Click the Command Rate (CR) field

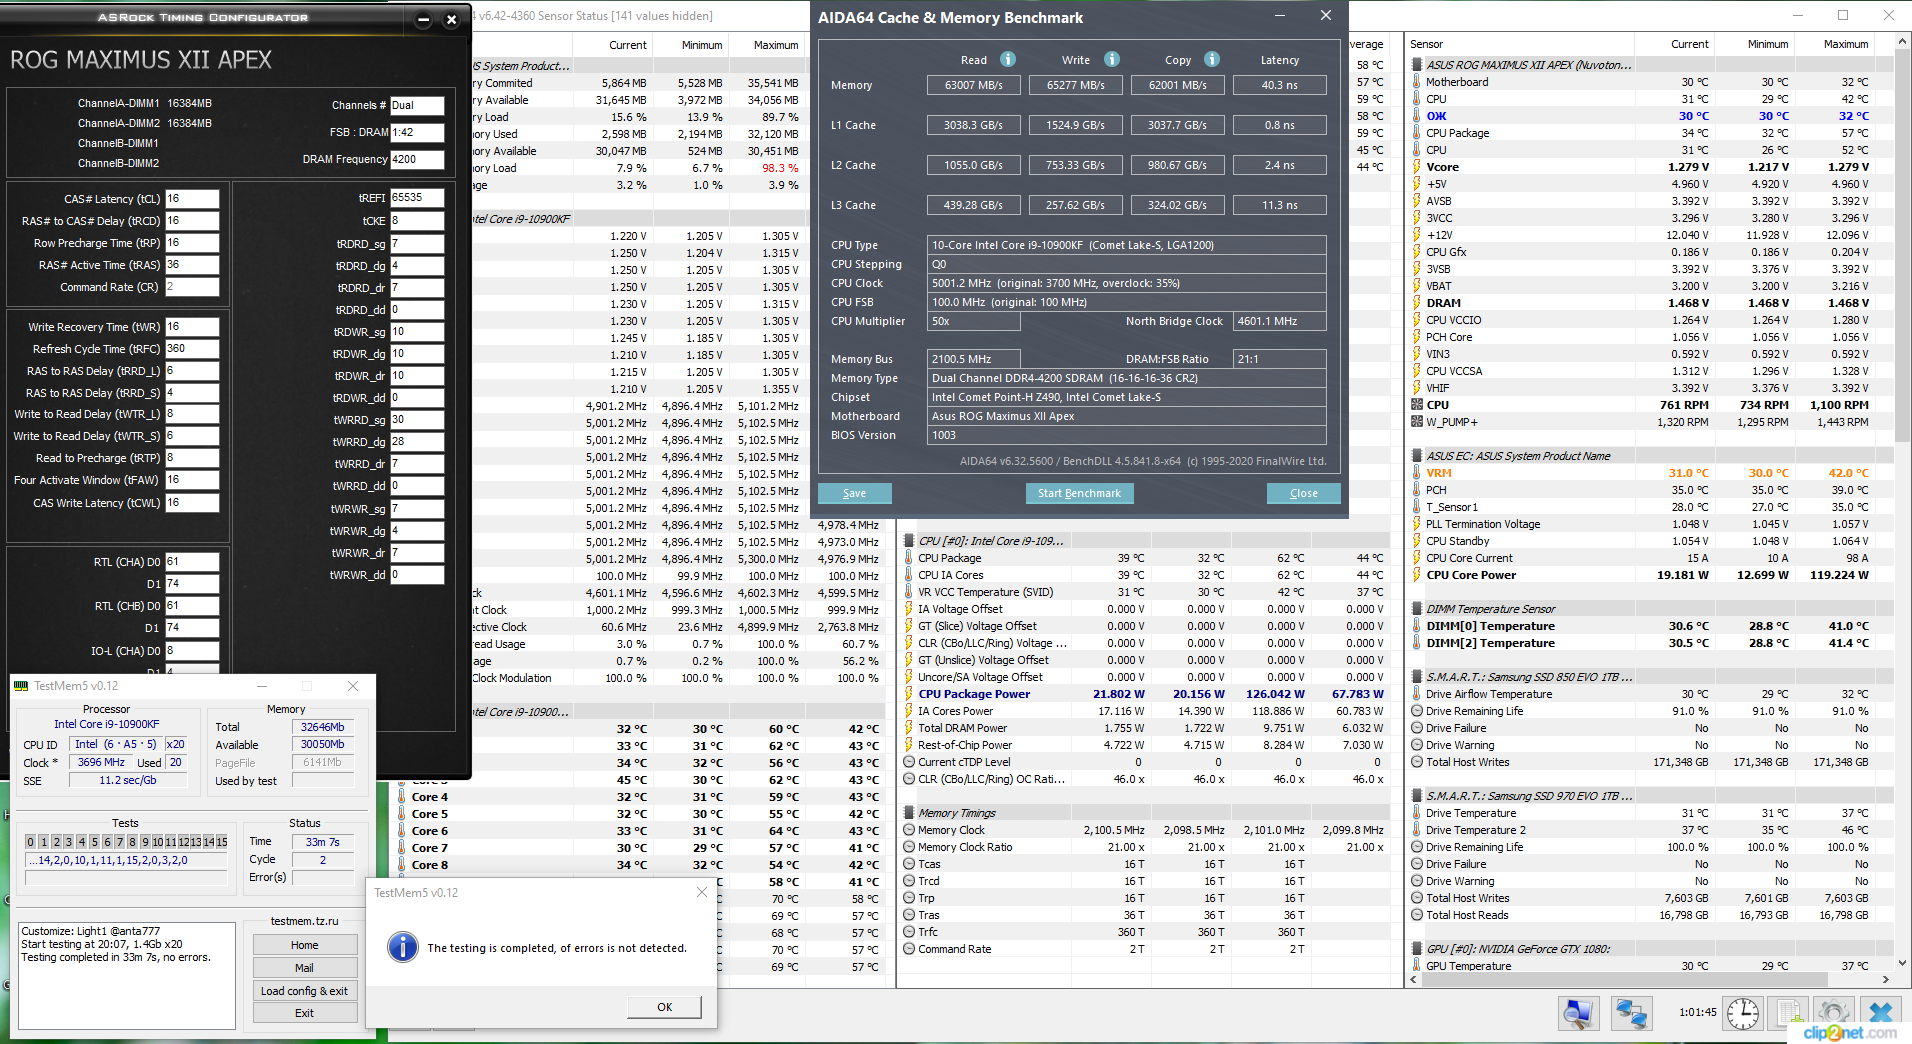tap(192, 287)
